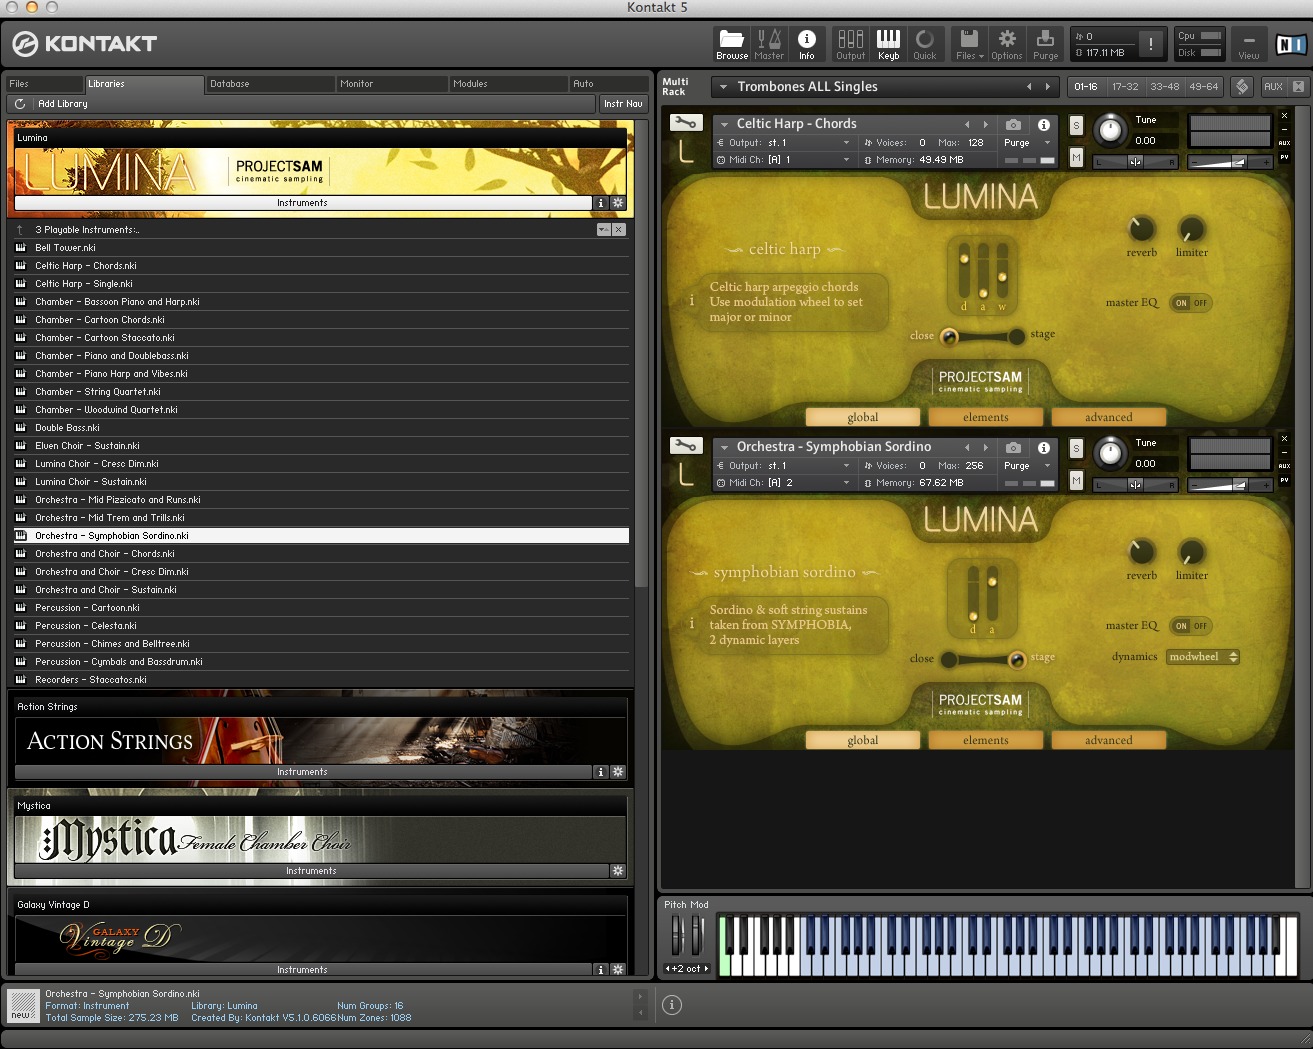Image resolution: width=1313 pixels, height=1049 pixels.
Task: Switch to the Monitor tab
Action: [x=391, y=84]
